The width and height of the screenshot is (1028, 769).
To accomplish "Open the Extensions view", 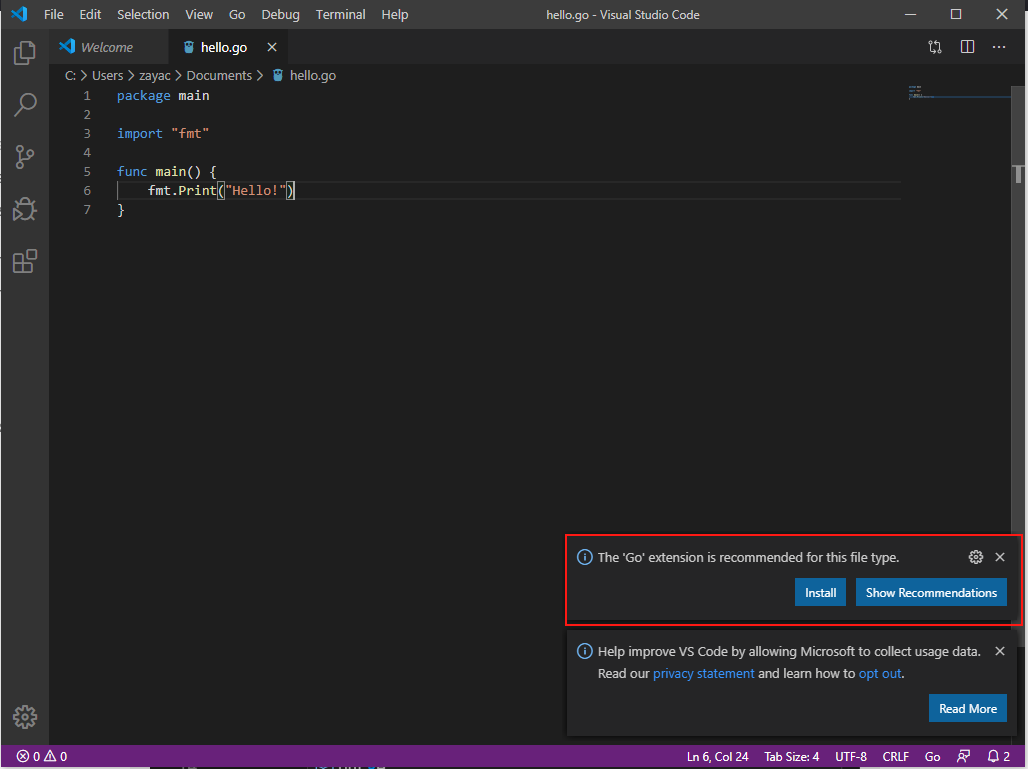I will (x=24, y=262).
